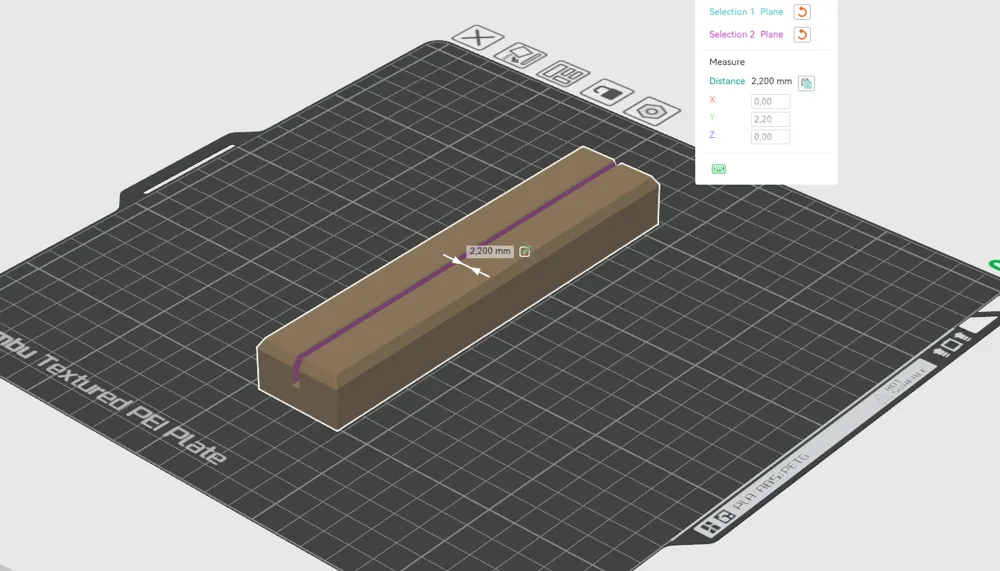
Task: Toggle the plate lock icon
Action: click(x=607, y=93)
